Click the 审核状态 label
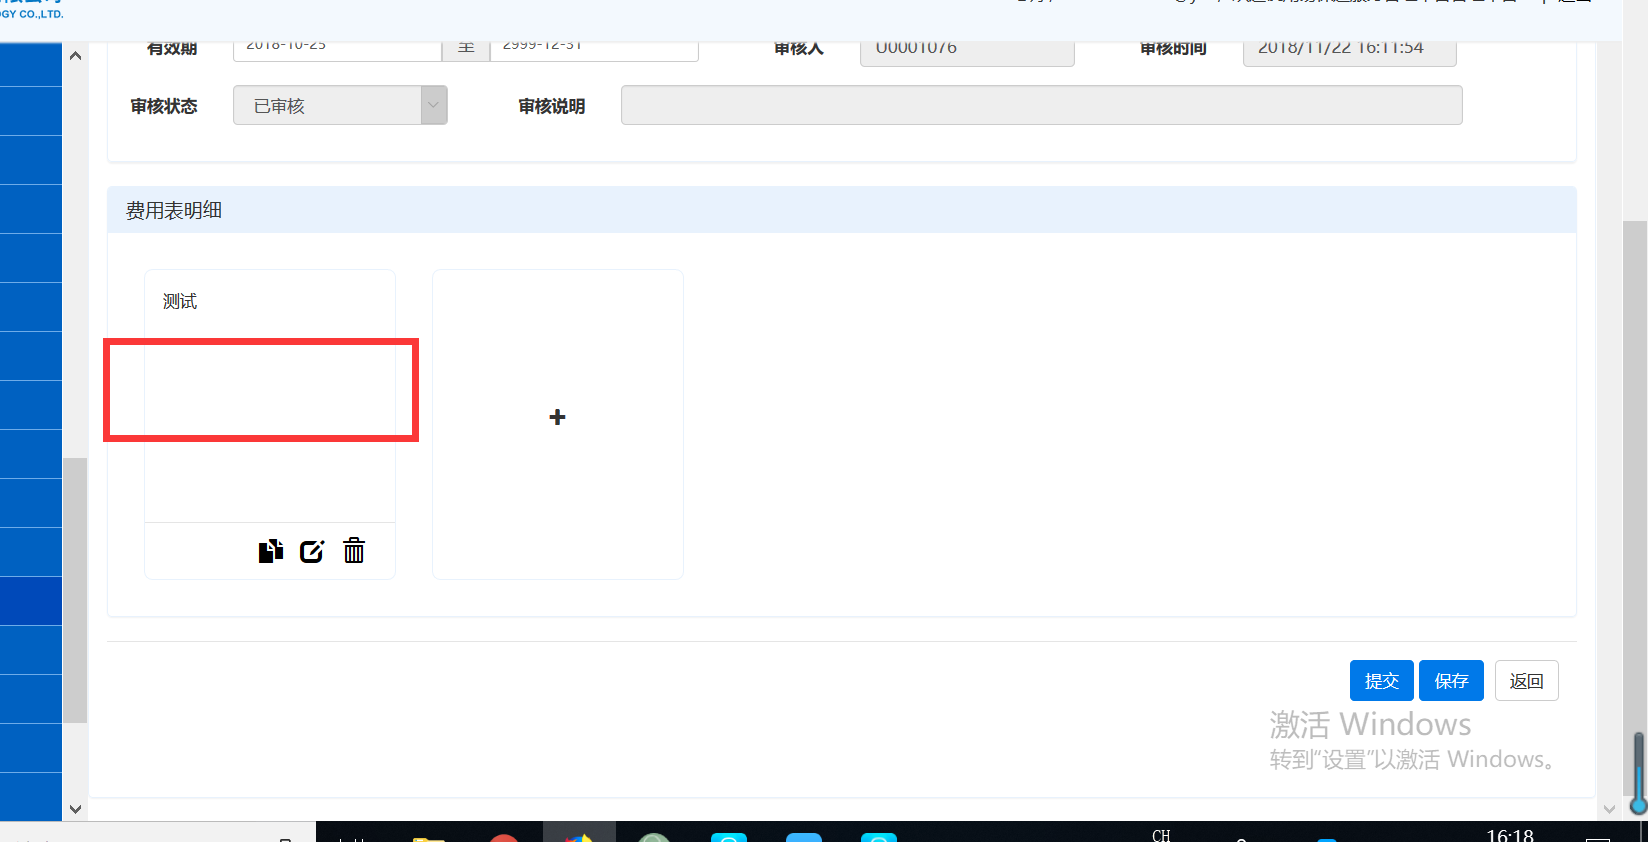The height and width of the screenshot is (842, 1648). click(164, 106)
